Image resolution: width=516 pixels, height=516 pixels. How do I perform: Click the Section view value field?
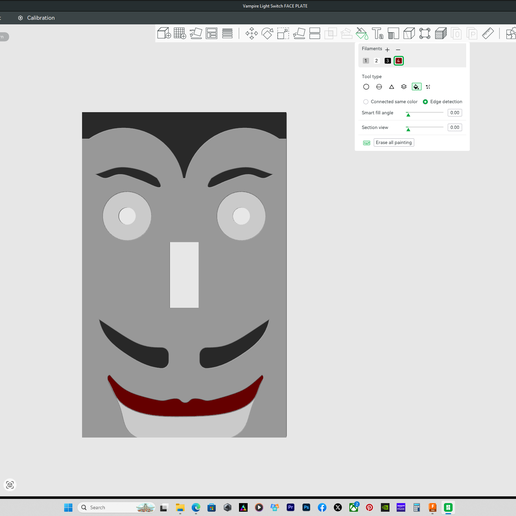[x=455, y=127]
